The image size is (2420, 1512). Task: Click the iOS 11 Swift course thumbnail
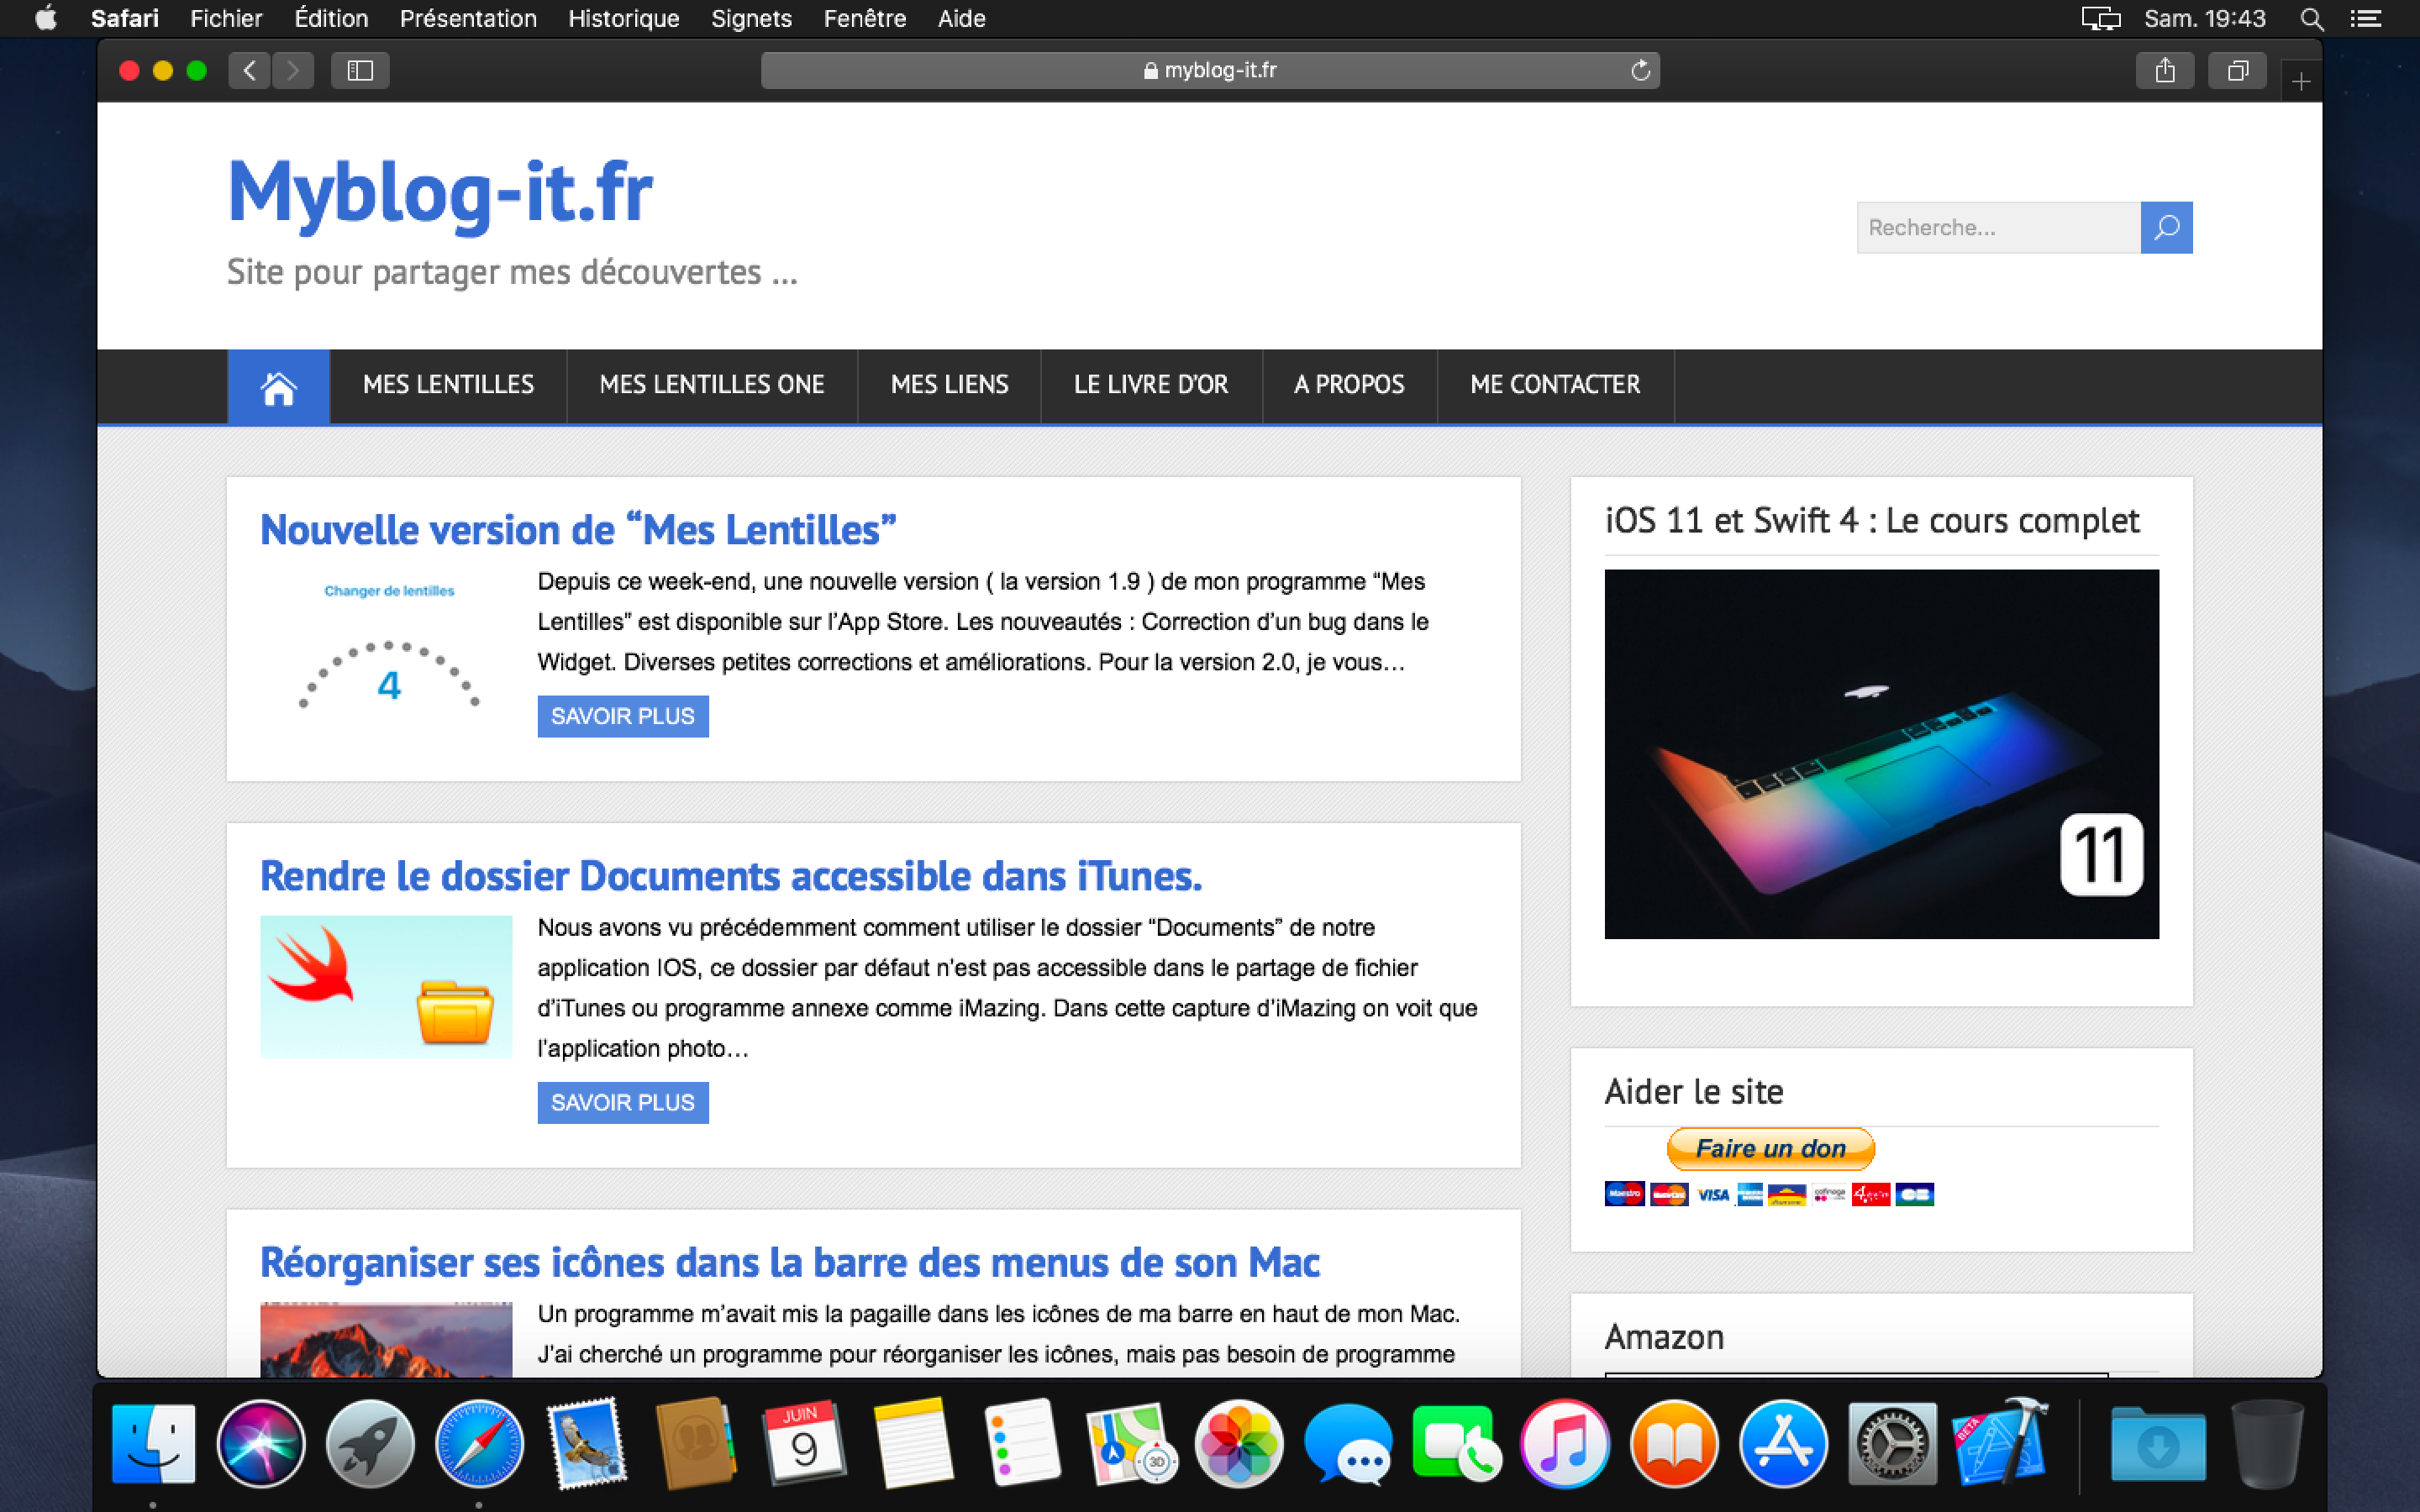pyautogui.click(x=1881, y=754)
